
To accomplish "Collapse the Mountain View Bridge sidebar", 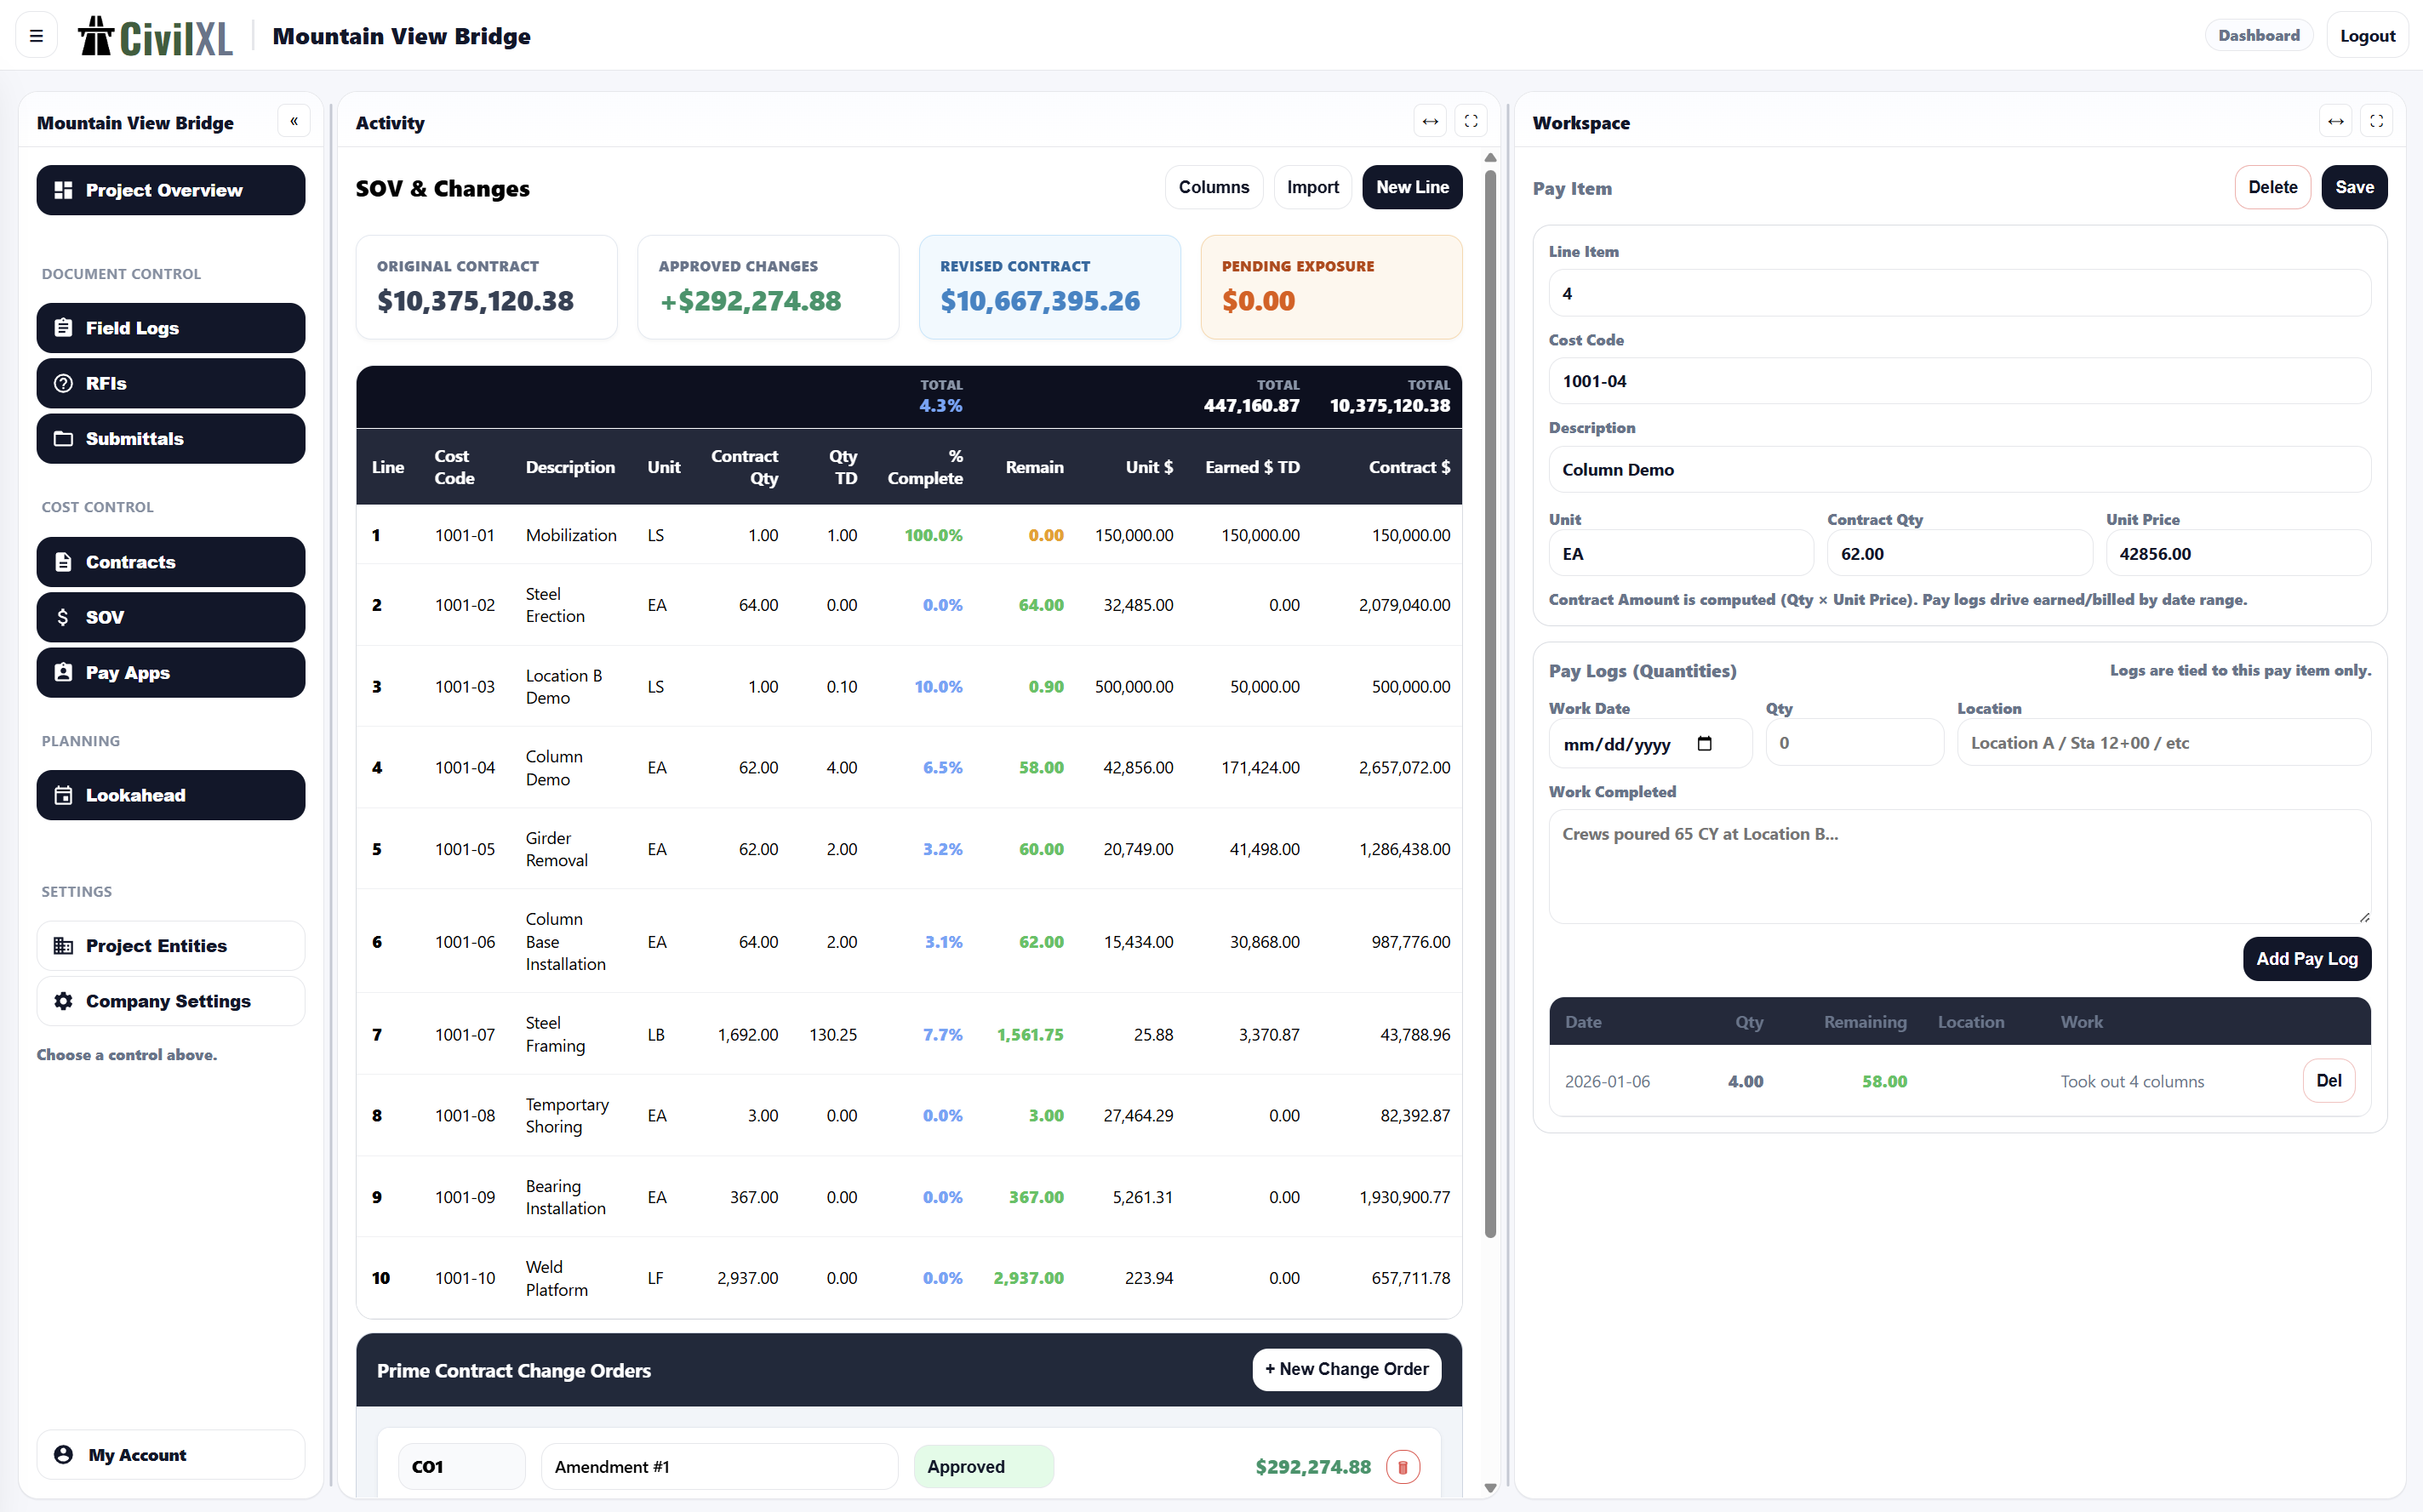I will (x=294, y=121).
